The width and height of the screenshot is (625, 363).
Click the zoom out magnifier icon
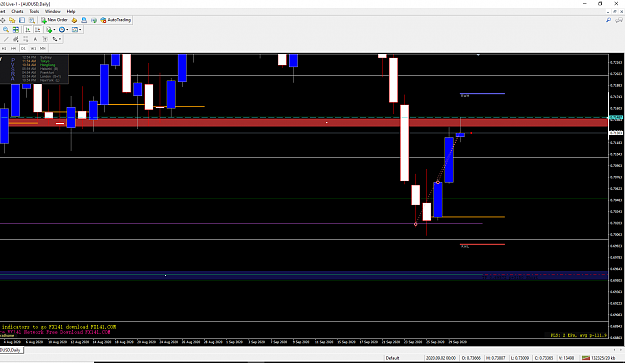click(6, 29)
